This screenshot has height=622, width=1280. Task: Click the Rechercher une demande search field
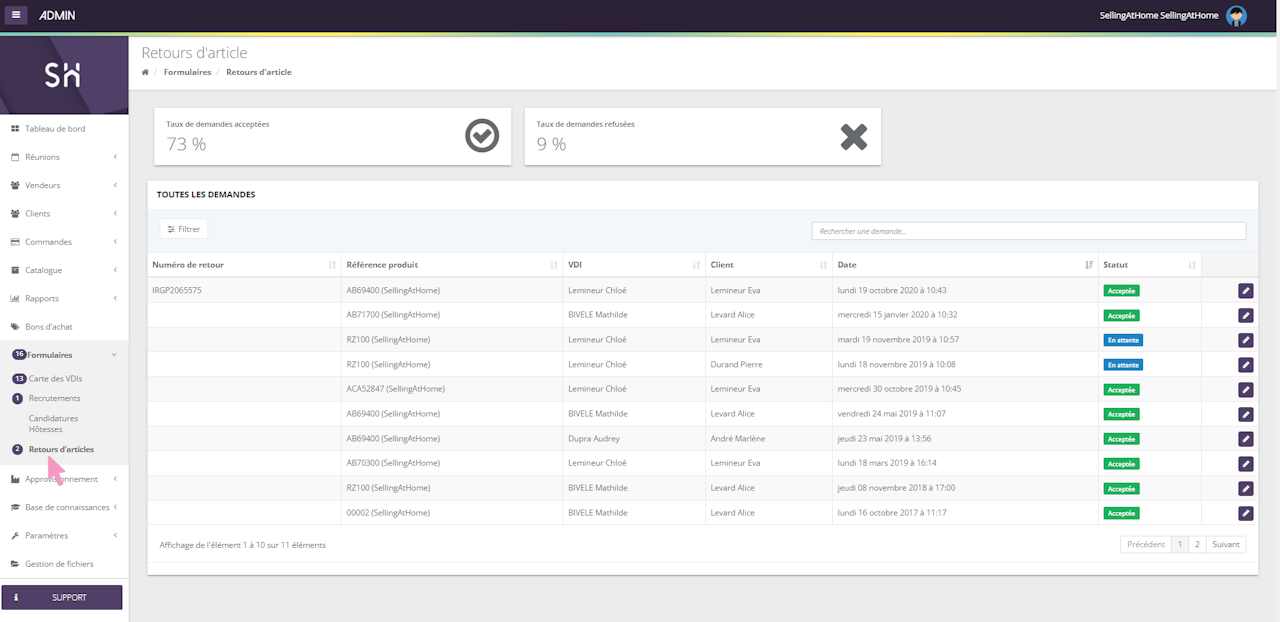[x=1028, y=231]
